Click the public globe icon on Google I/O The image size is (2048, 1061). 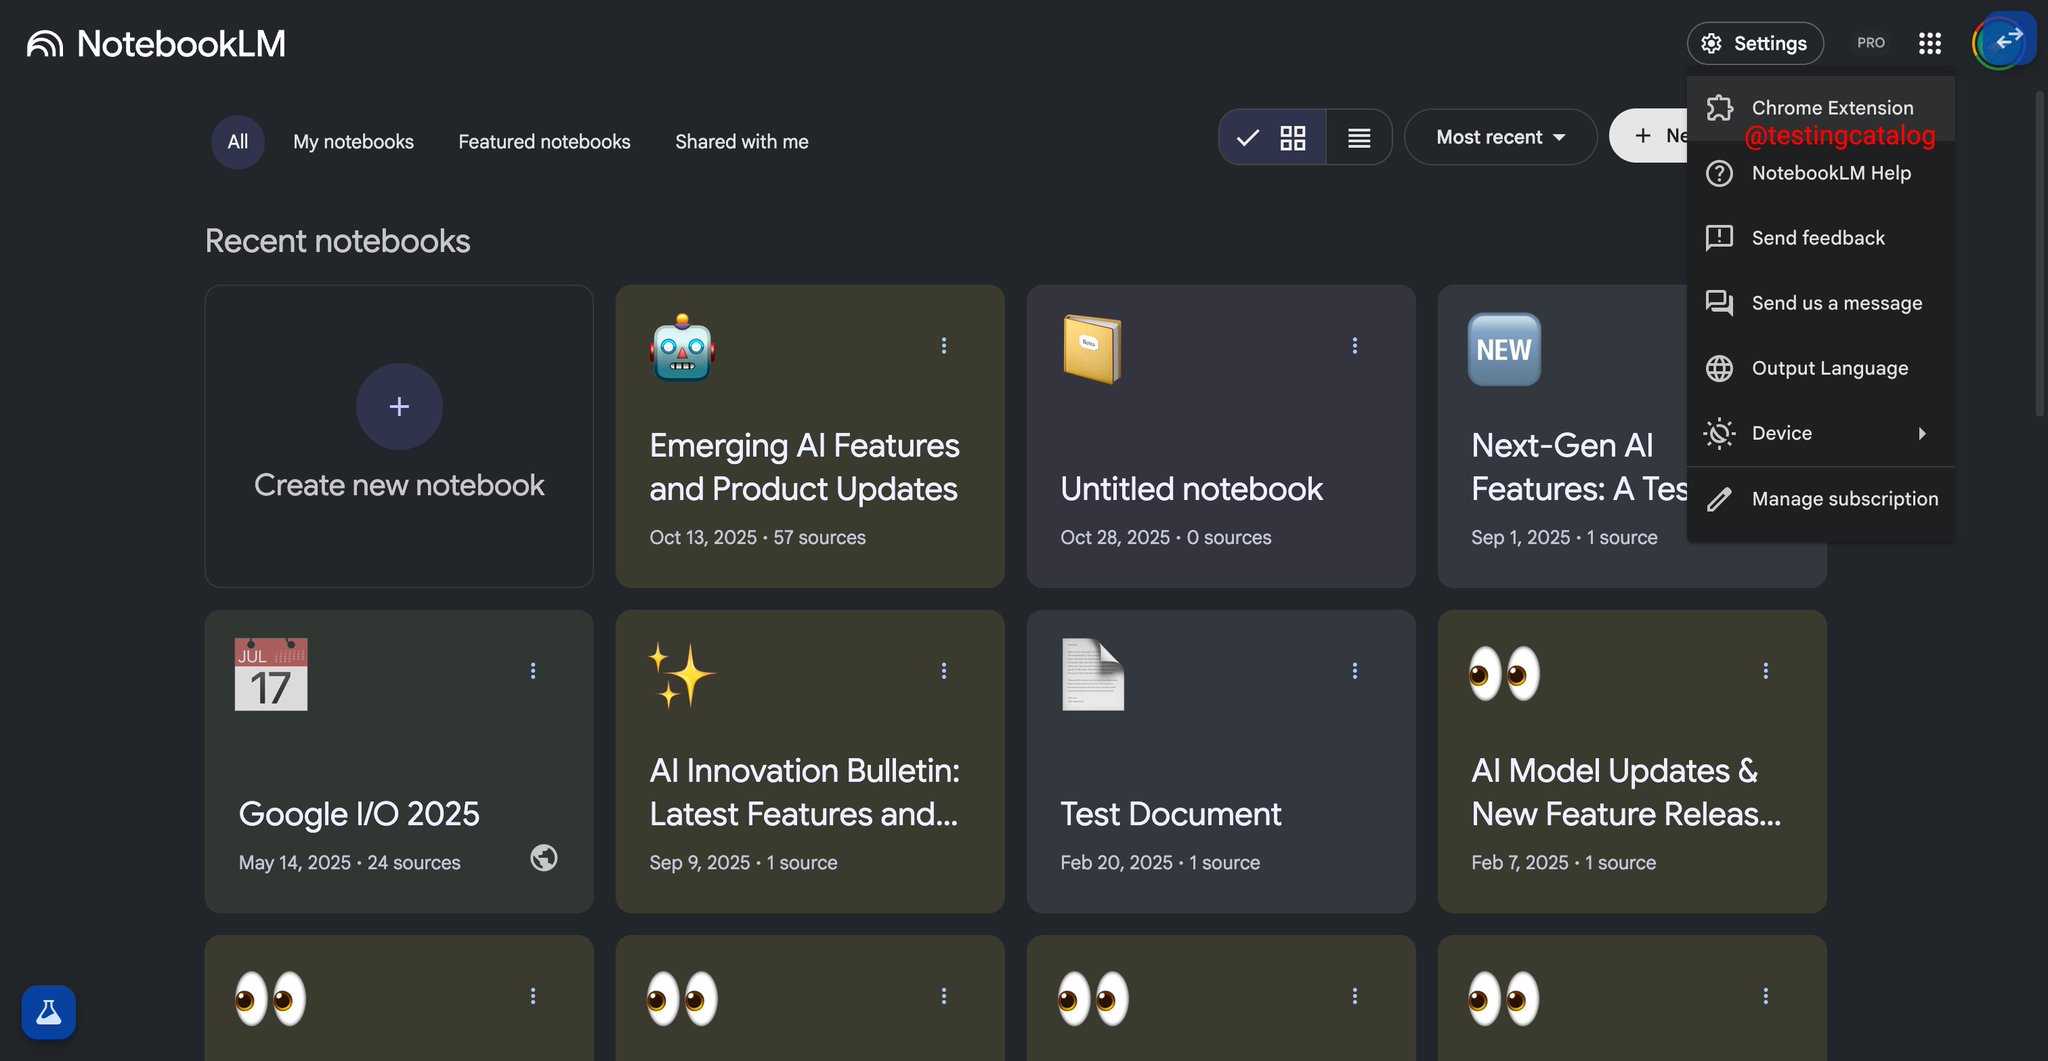[x=544, y=858]
